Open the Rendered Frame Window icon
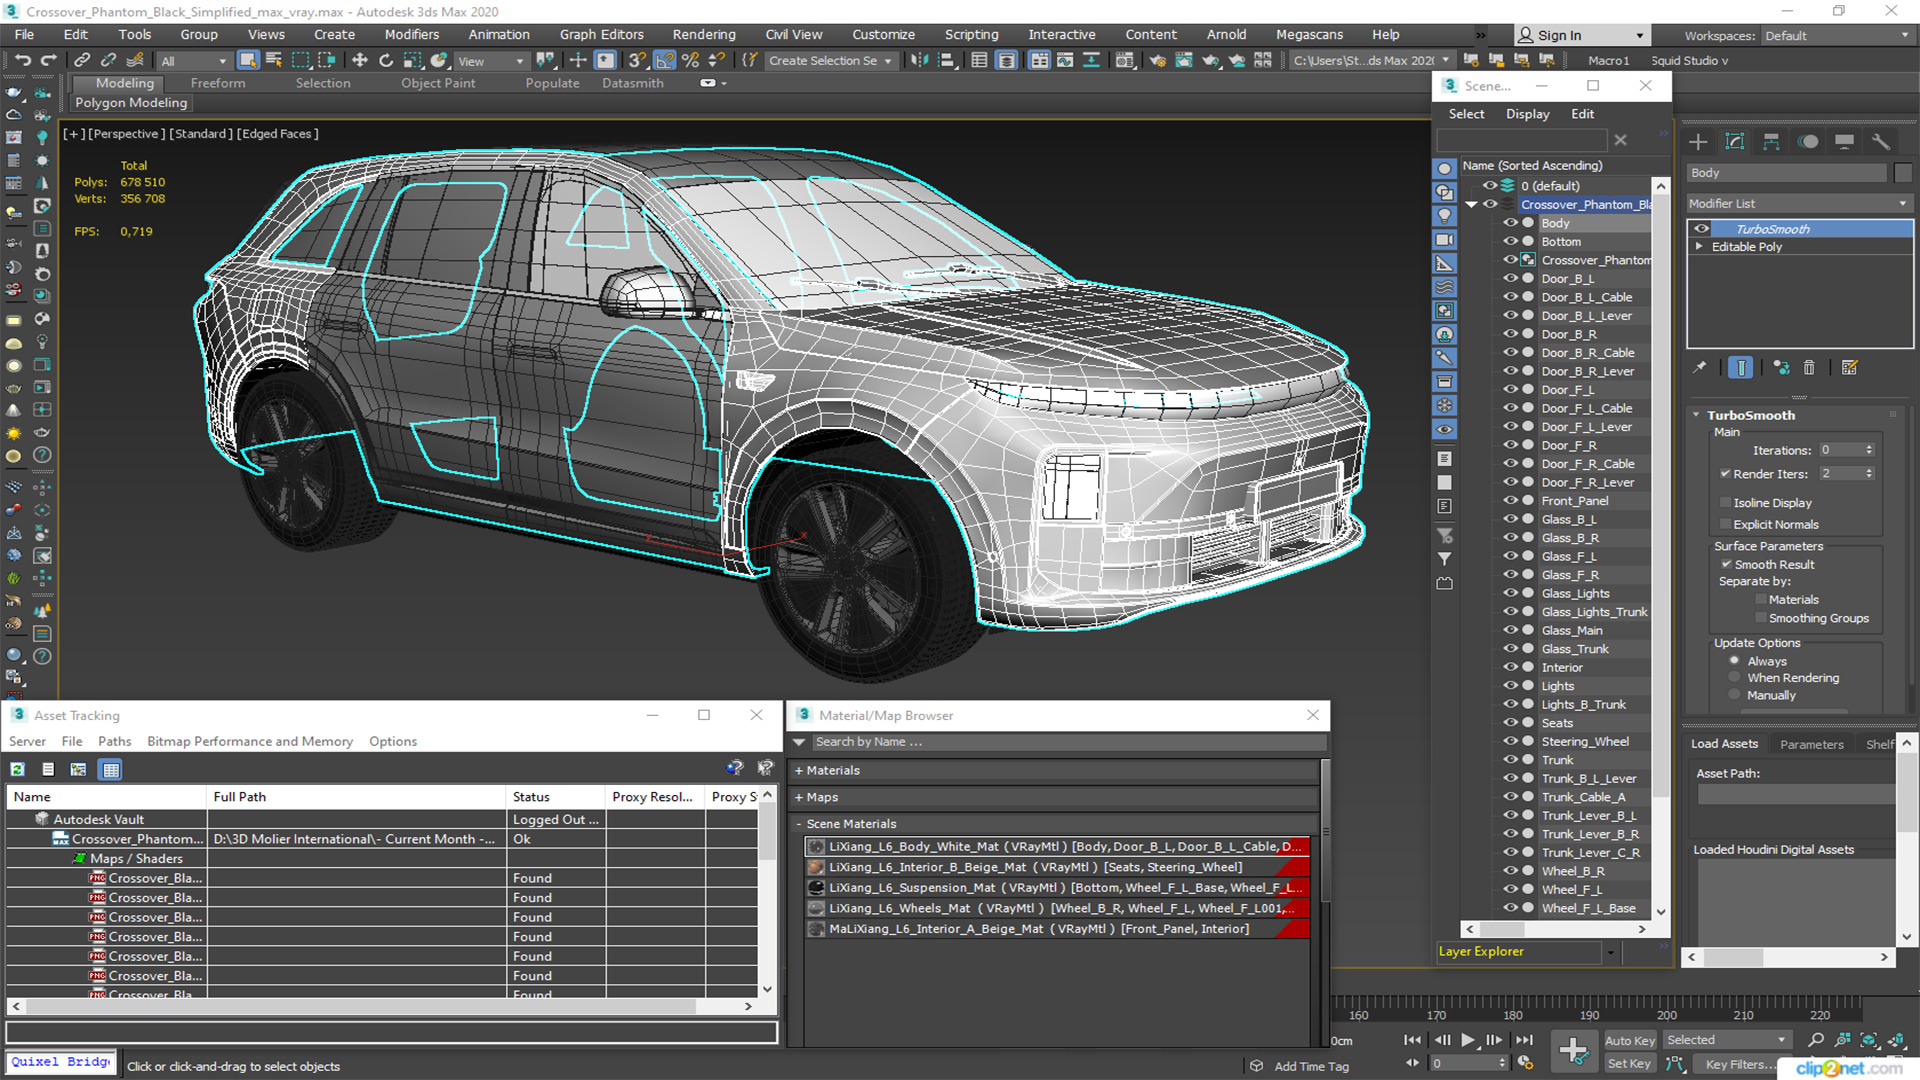Viewport: 1920px width, 1080px height. pyautogui.click(x=1184, y=61)
